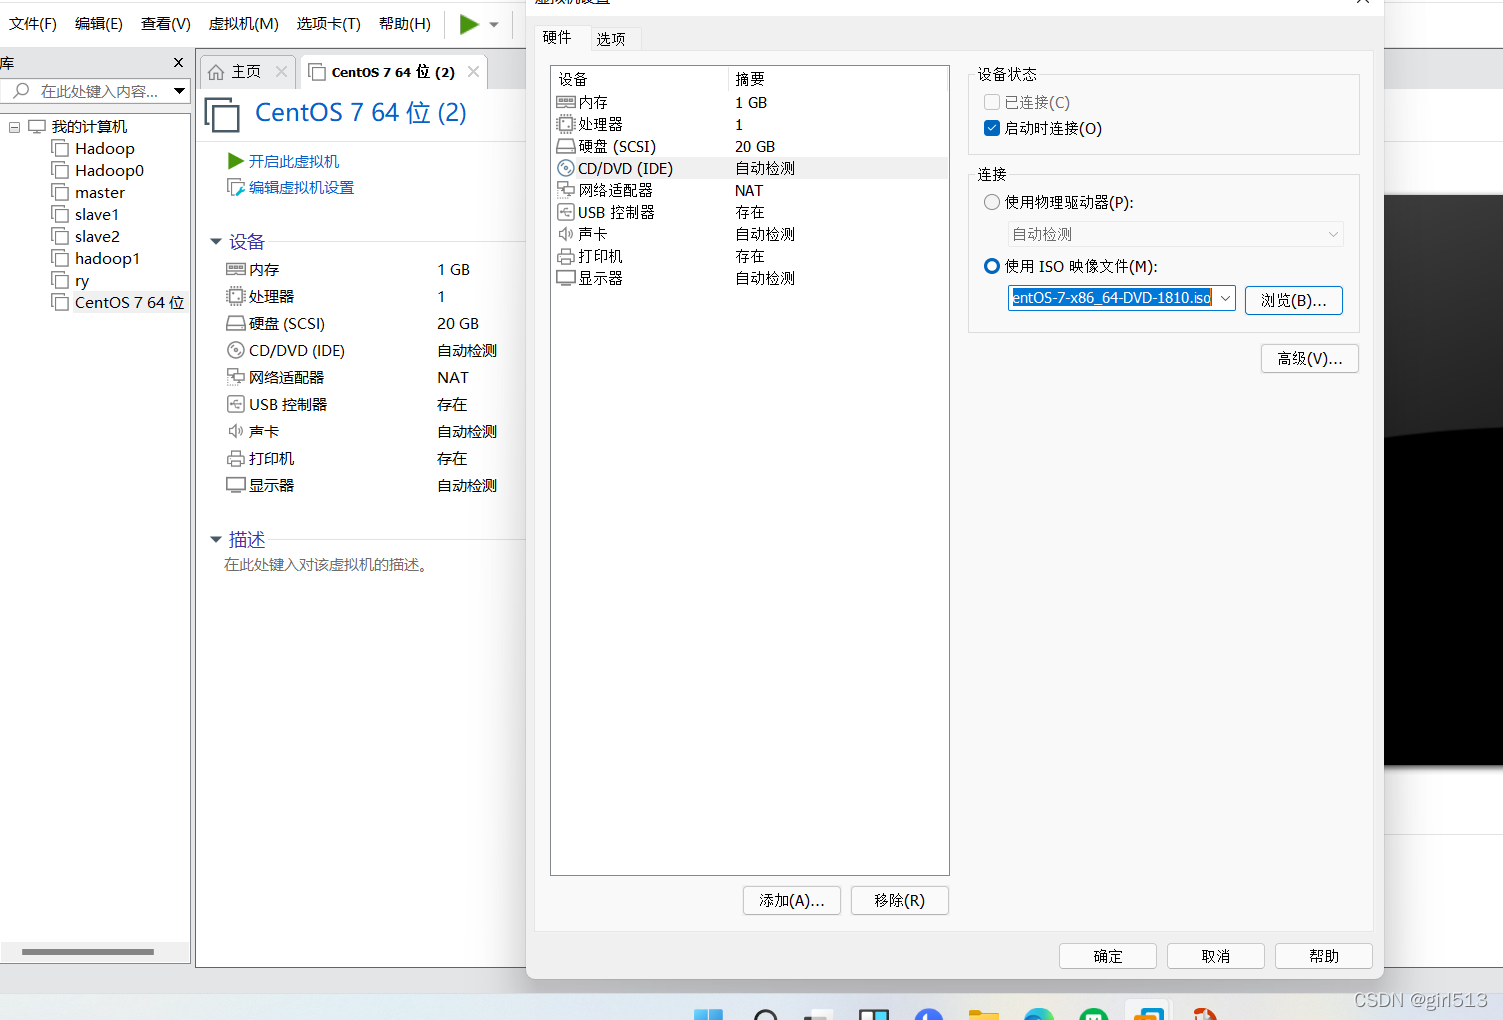
Task: Select 硬盘 (SCSI) icon in hardware device list
Action: click(566, 146)
